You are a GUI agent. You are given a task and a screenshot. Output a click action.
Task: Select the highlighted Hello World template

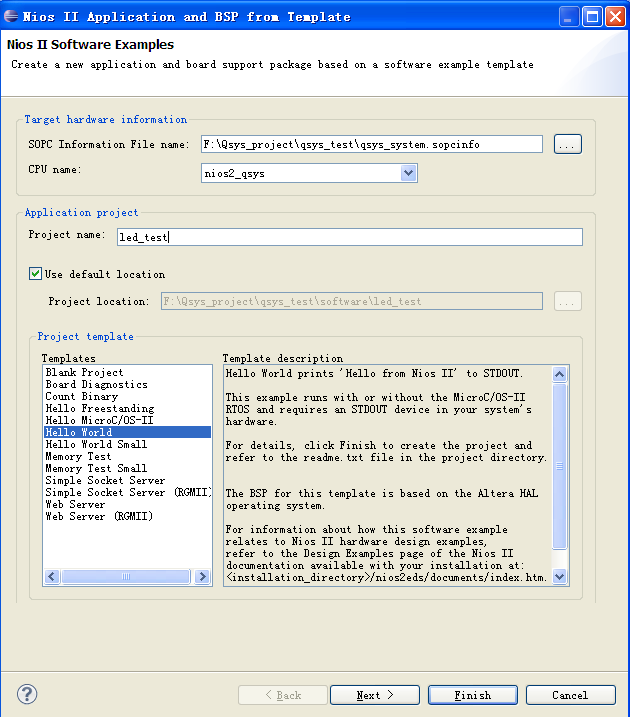[128, 432]
